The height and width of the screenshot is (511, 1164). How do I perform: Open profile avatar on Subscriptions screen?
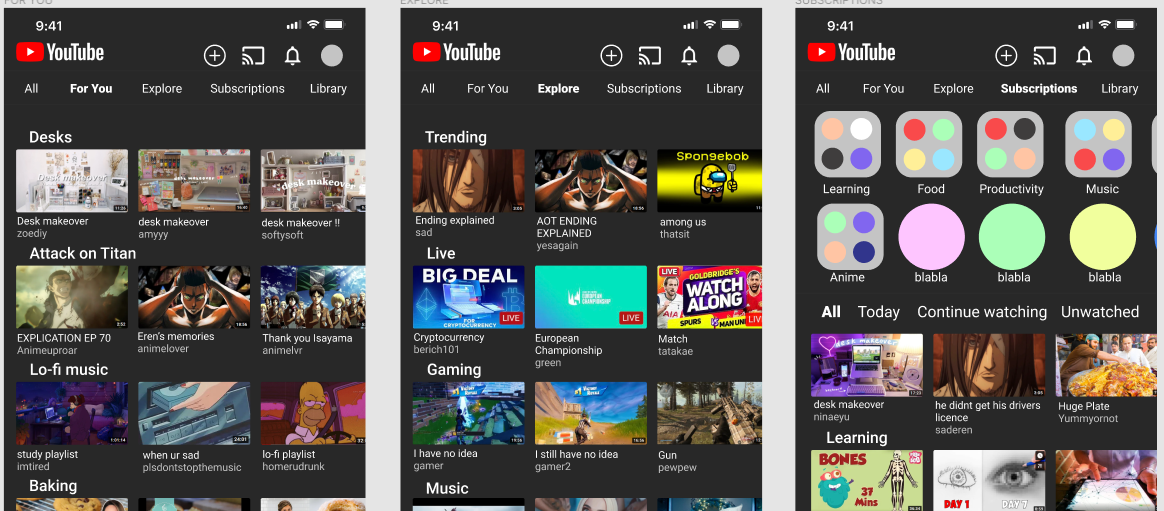(1123, 56)
